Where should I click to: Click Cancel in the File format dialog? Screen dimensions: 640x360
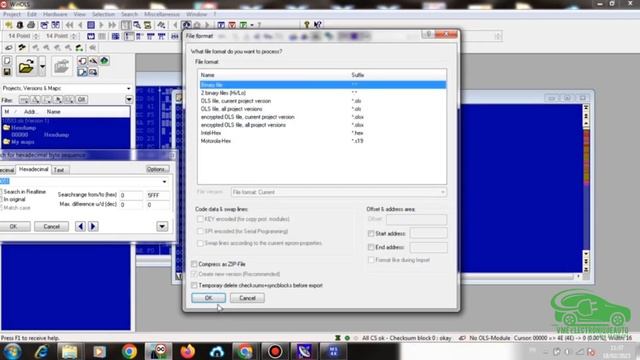247,298
